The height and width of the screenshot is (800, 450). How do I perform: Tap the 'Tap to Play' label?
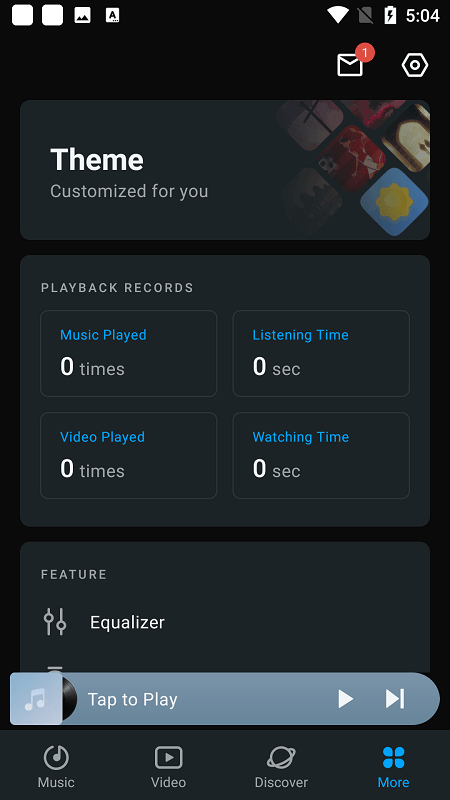pyautogui.click(x=133, y=699)
